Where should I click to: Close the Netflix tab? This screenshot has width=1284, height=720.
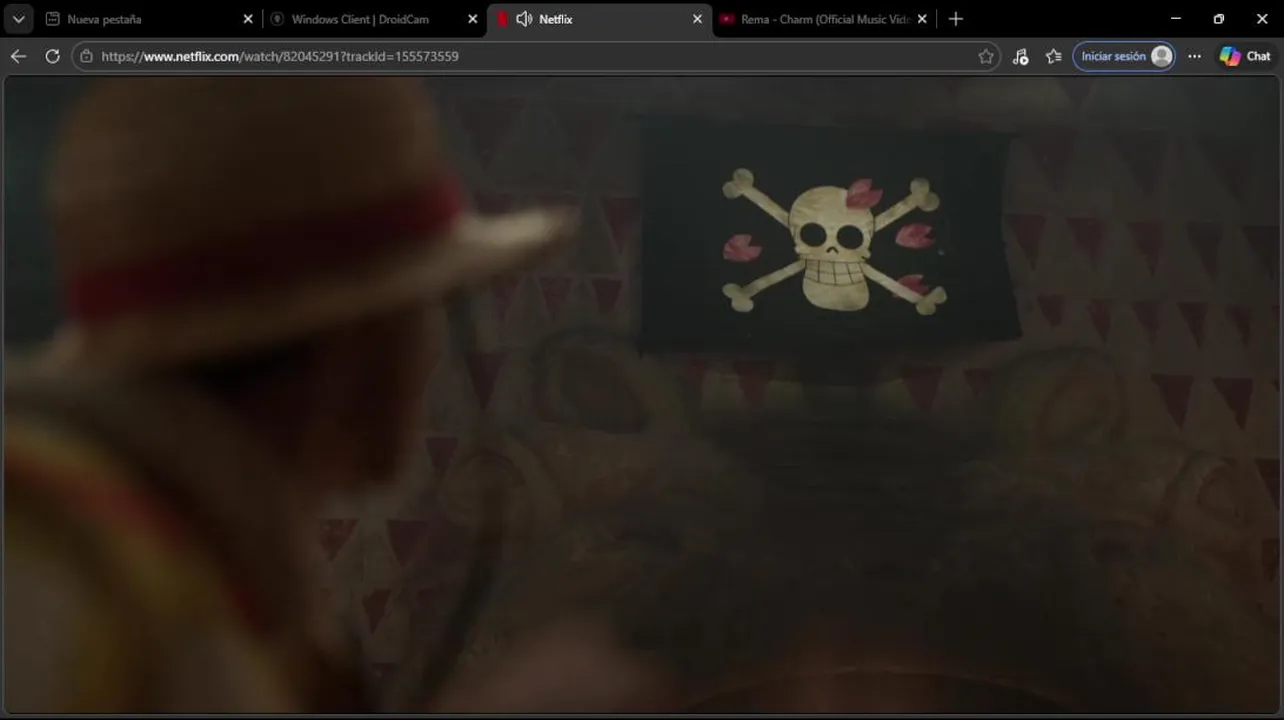point(698,19)
